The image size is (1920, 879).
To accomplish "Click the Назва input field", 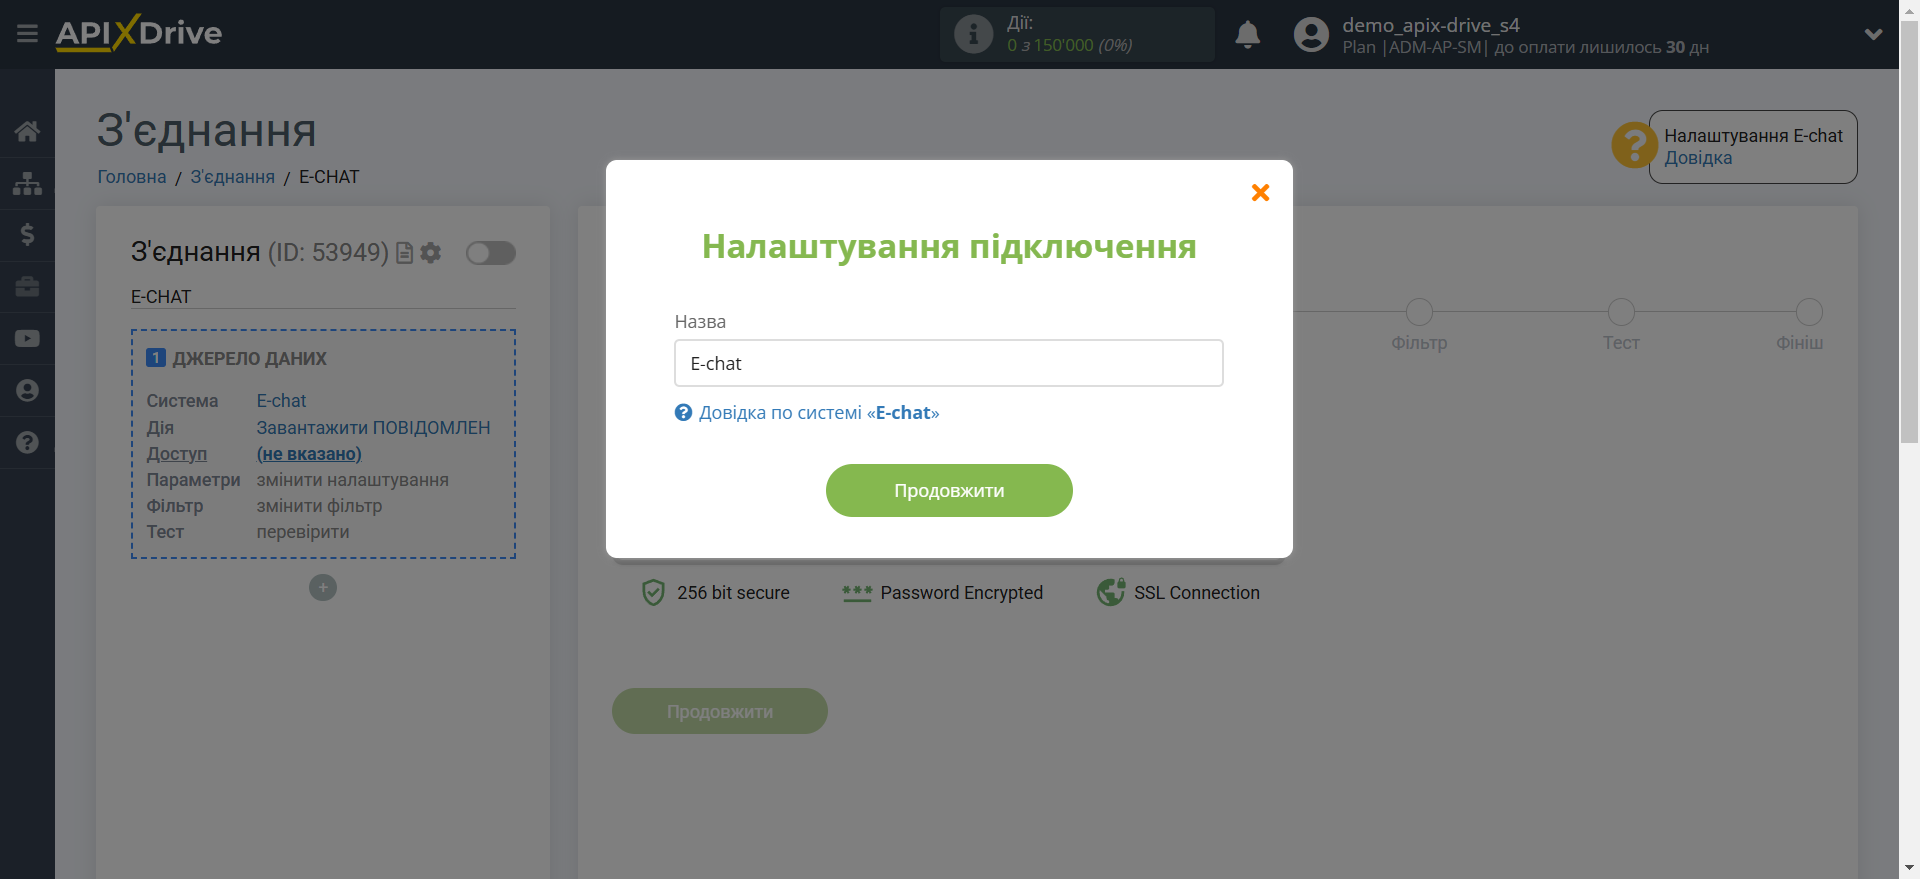I will [948, 363].
